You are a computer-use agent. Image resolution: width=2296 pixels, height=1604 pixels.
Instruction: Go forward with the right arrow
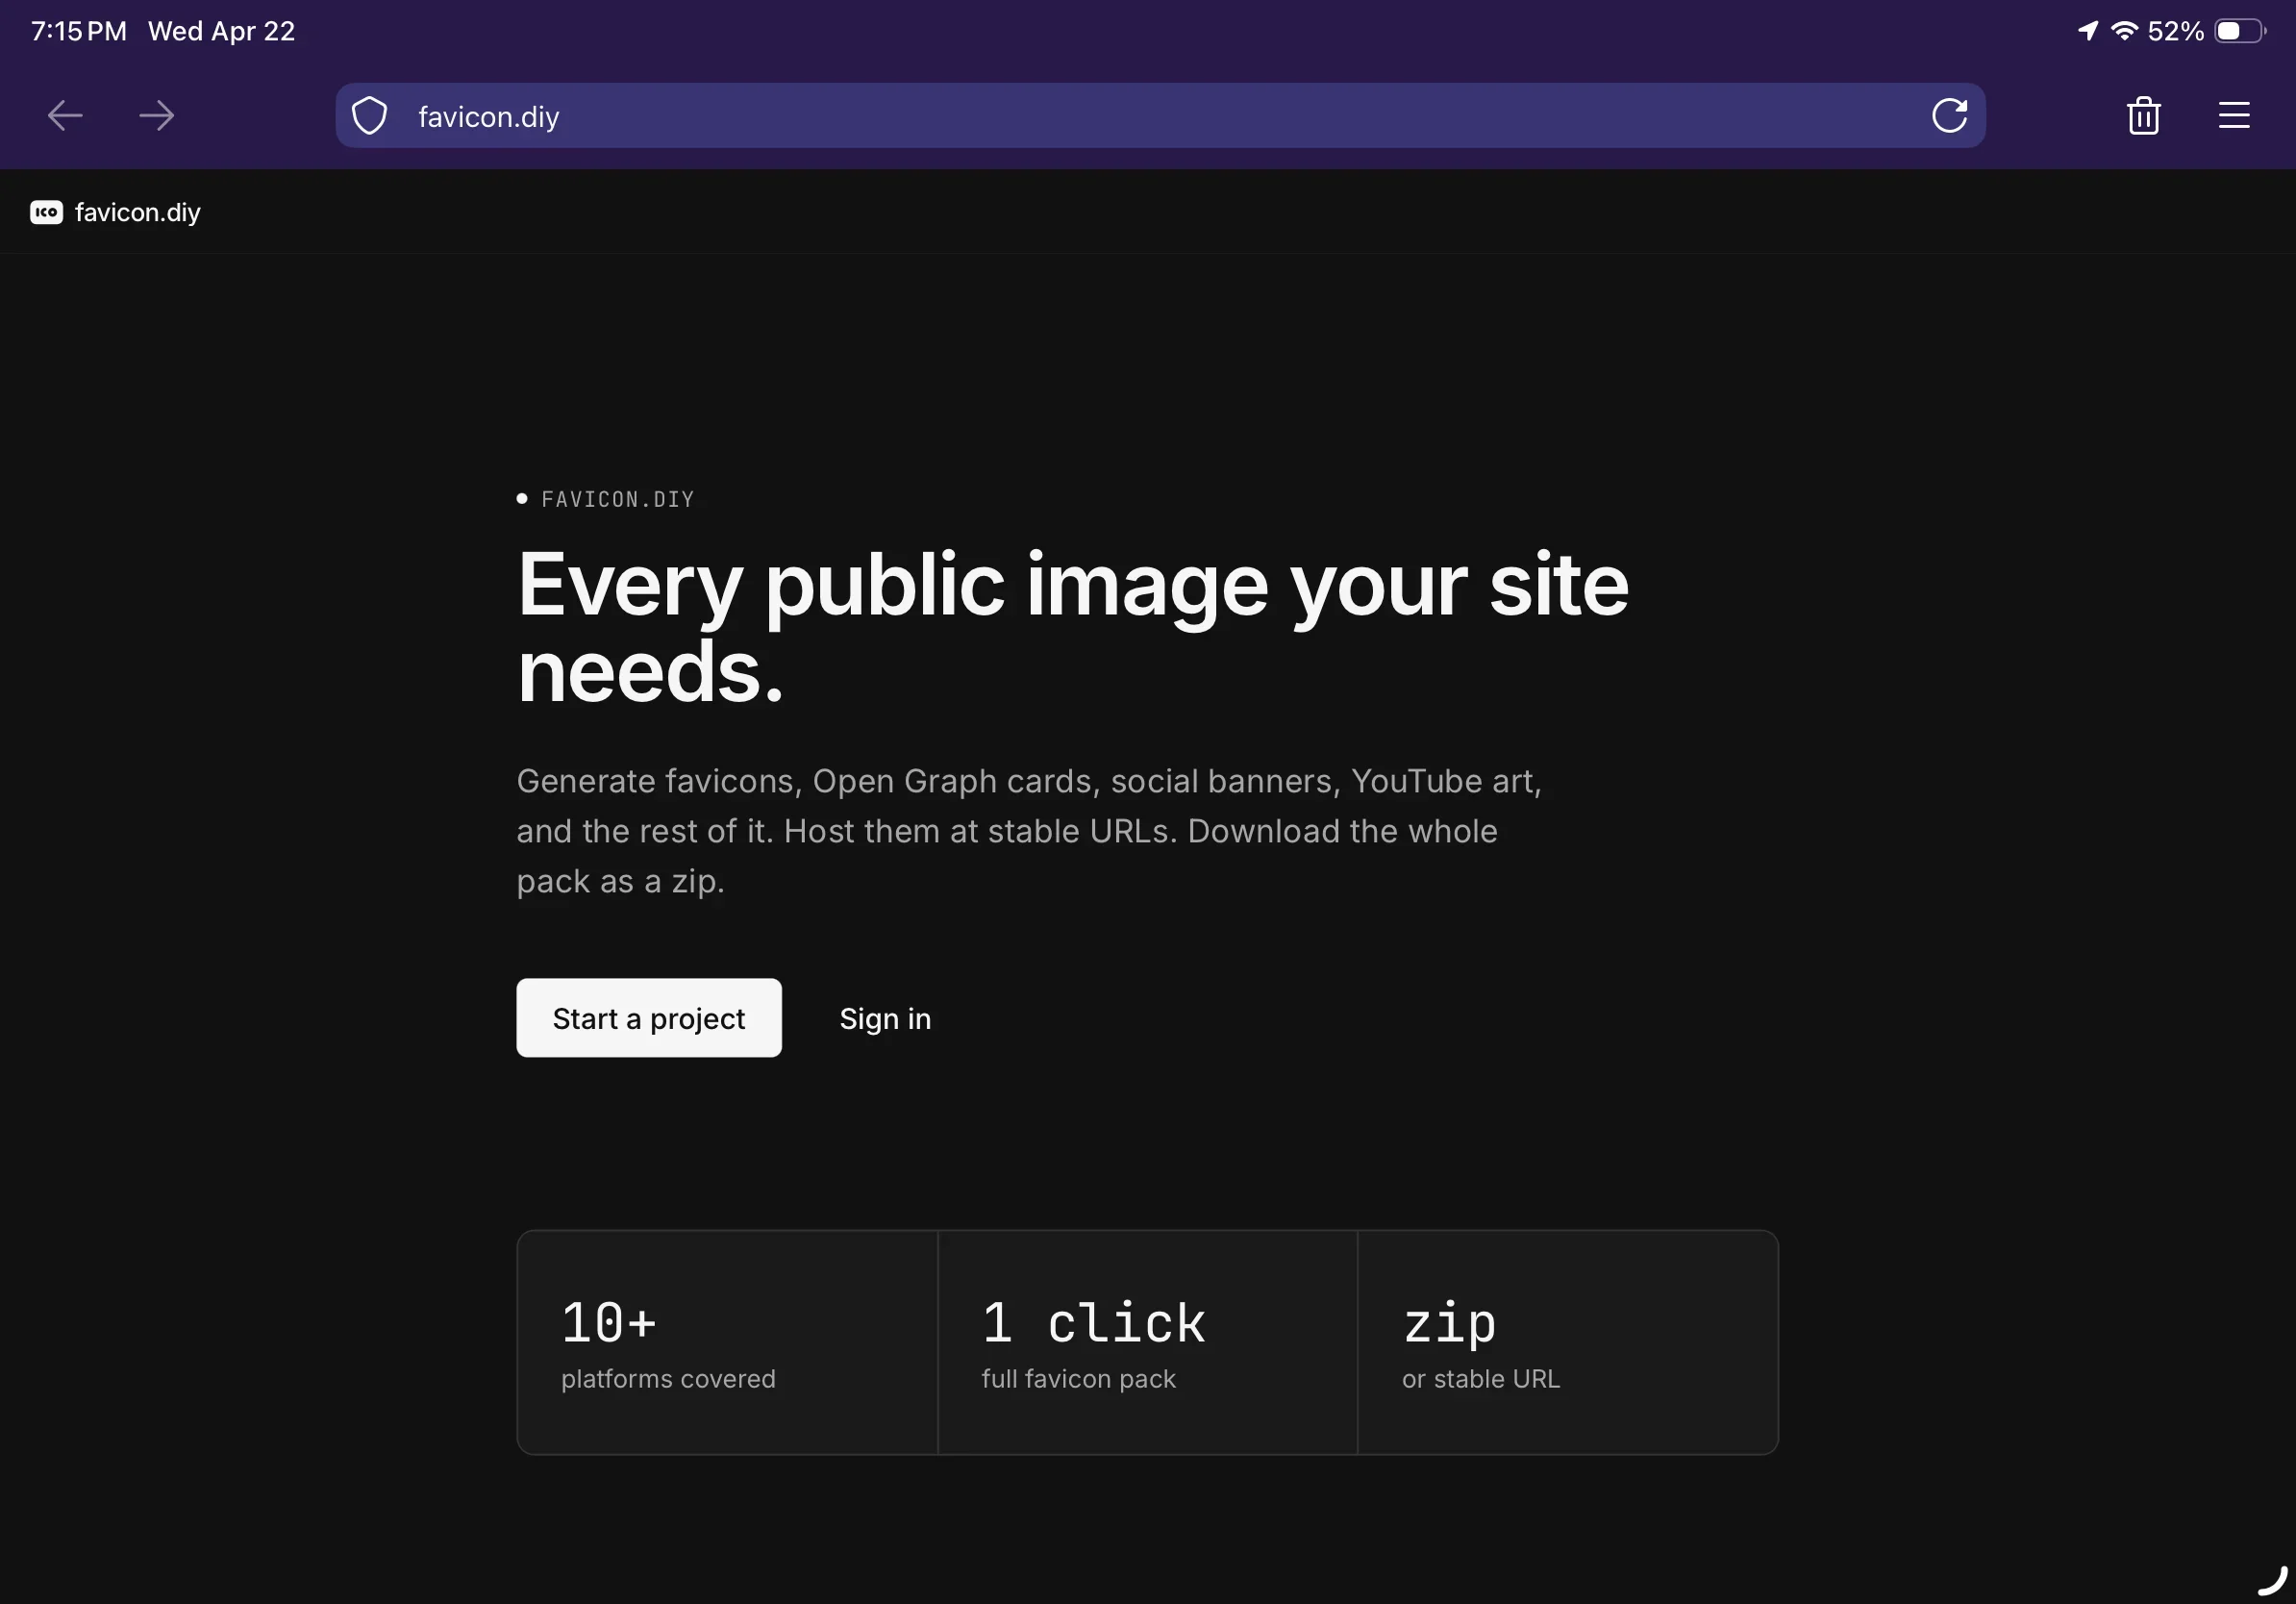point(157,116)
